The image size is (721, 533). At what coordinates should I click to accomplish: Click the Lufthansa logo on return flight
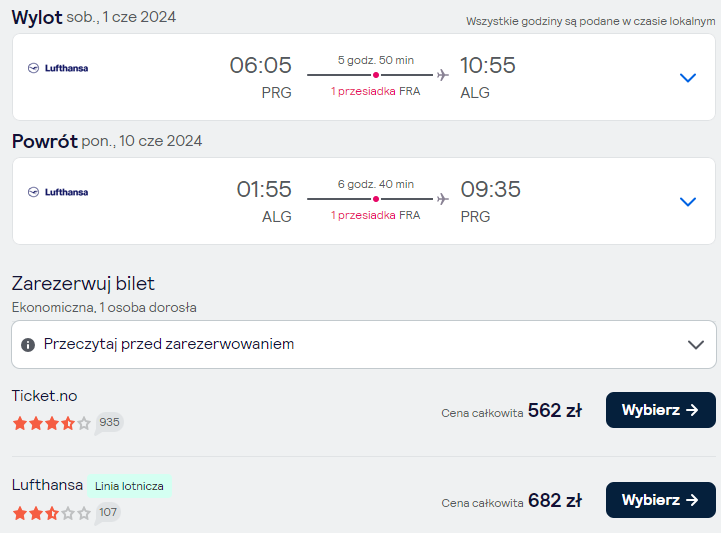[58, 192]
